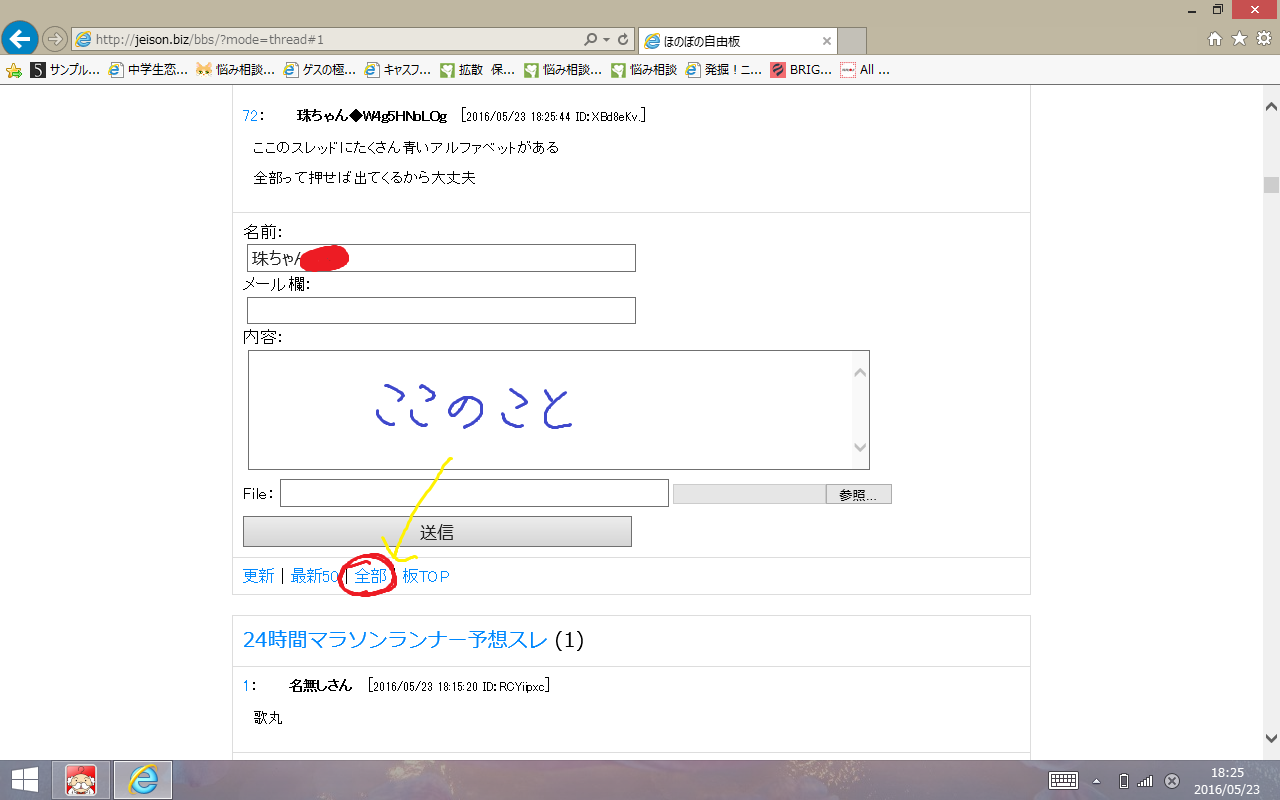The image size is (1280, 800).
Task: Open the 24時間マラソンランナー予想スレ thread title
Action: point(395,640)
